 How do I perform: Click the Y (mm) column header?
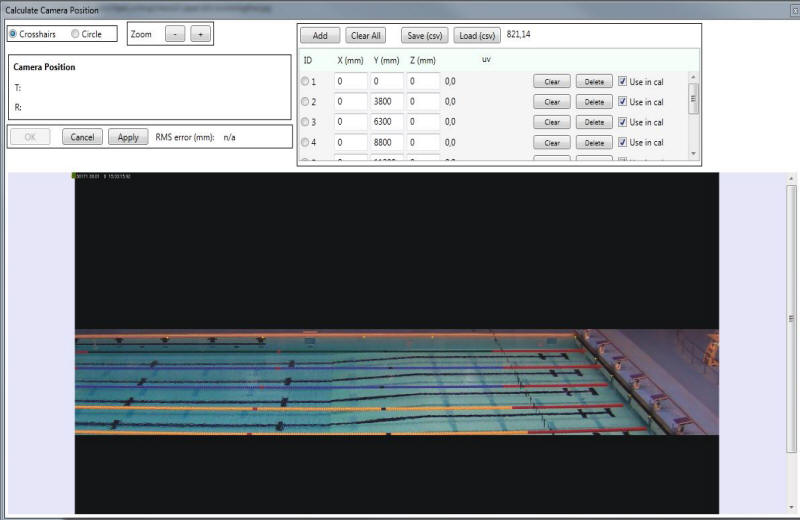point(386,60)
